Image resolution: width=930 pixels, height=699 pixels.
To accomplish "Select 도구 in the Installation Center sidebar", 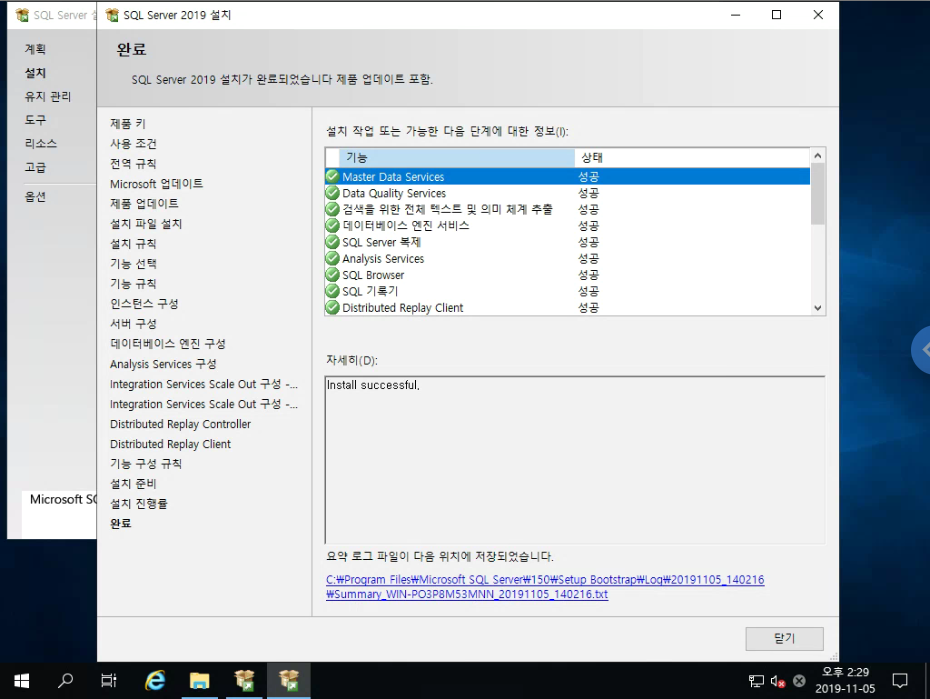I will tap(35, 120).
